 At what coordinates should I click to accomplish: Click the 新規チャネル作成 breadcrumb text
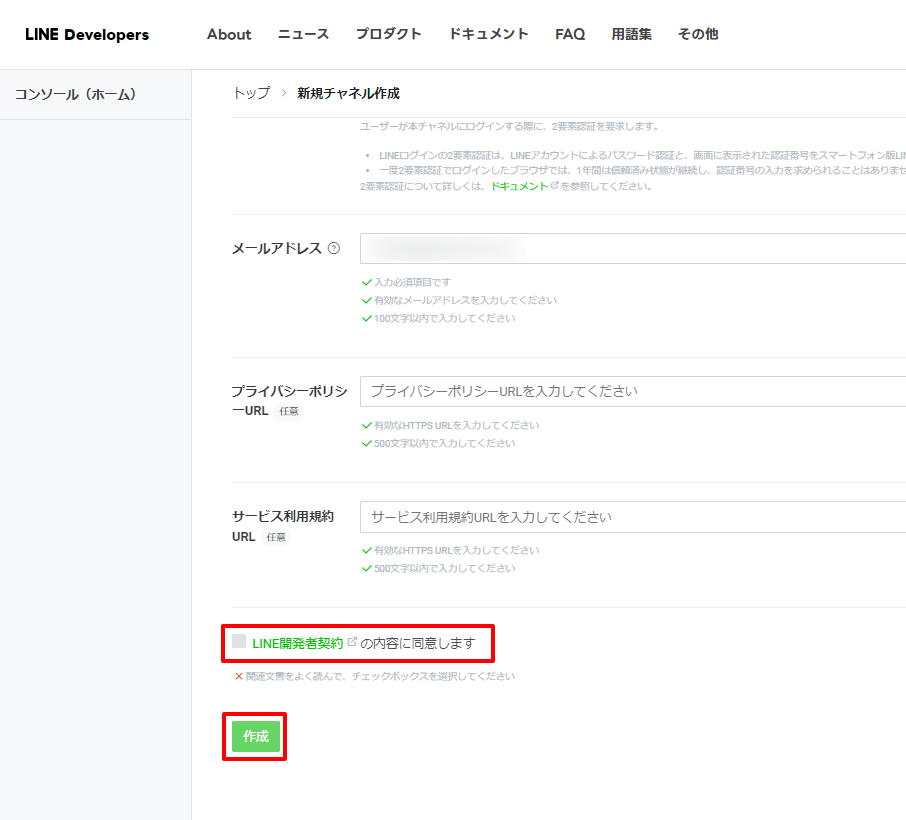click(348, 93)
